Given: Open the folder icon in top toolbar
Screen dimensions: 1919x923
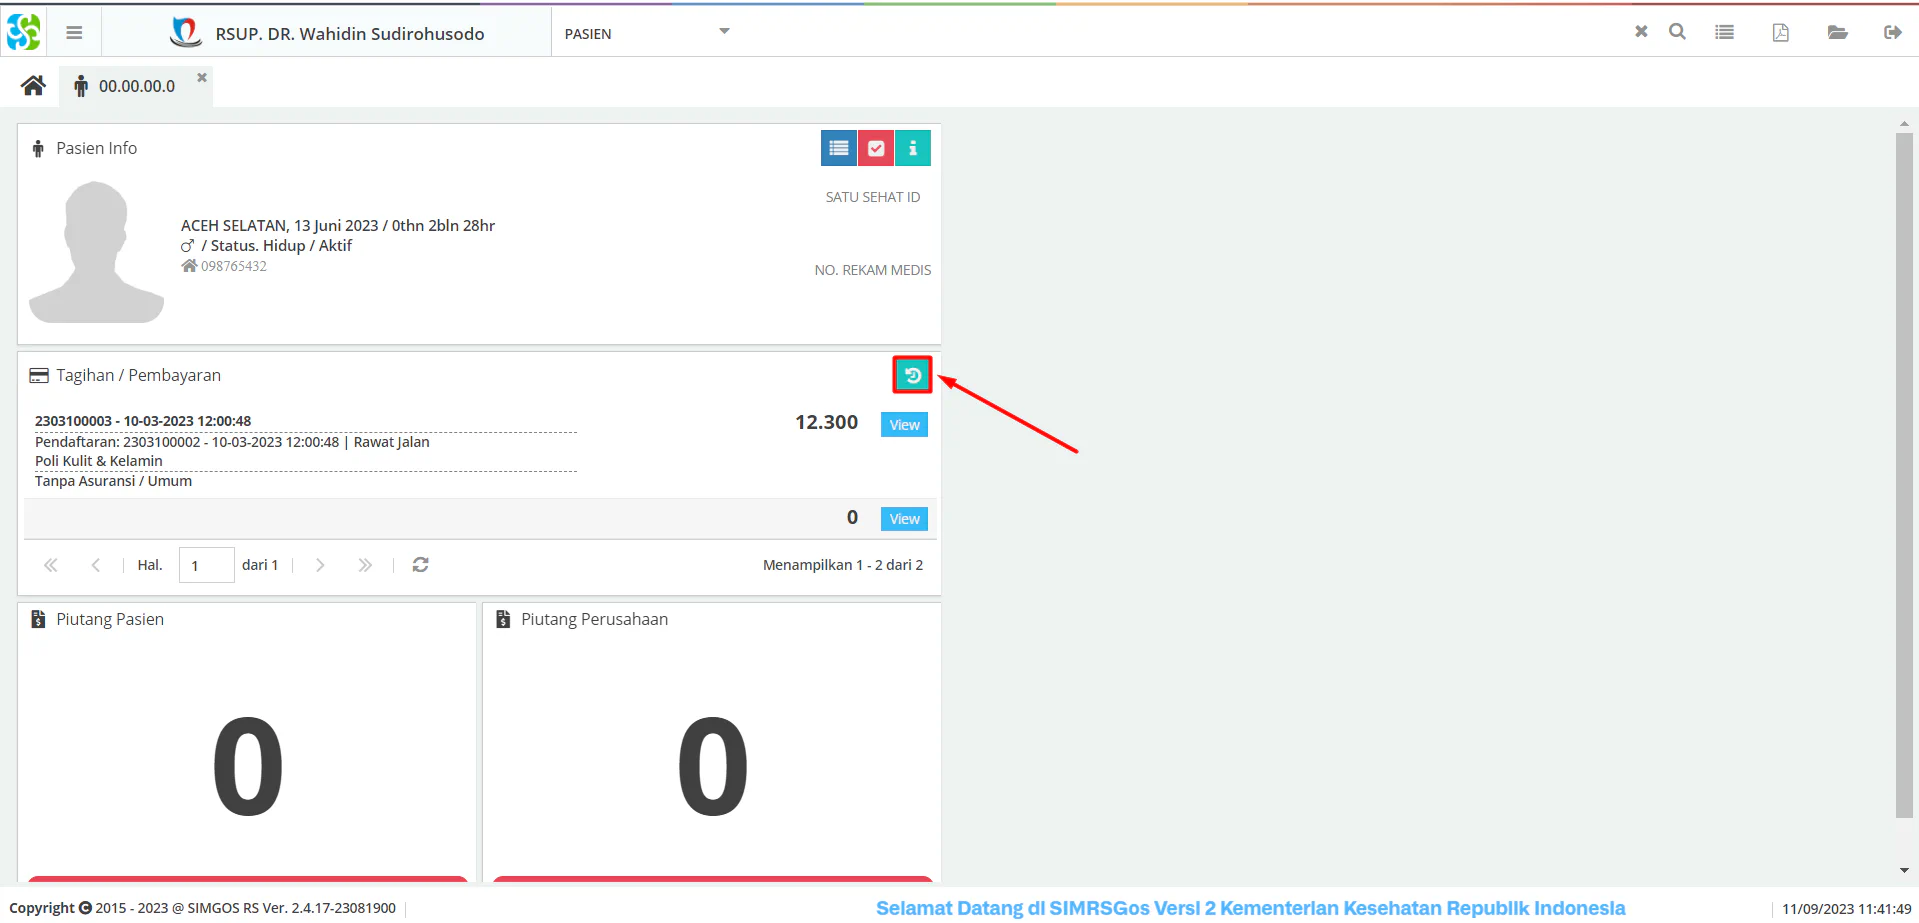Looking at the screenshot, I should pyautogui.click(x=1837, y=32).
